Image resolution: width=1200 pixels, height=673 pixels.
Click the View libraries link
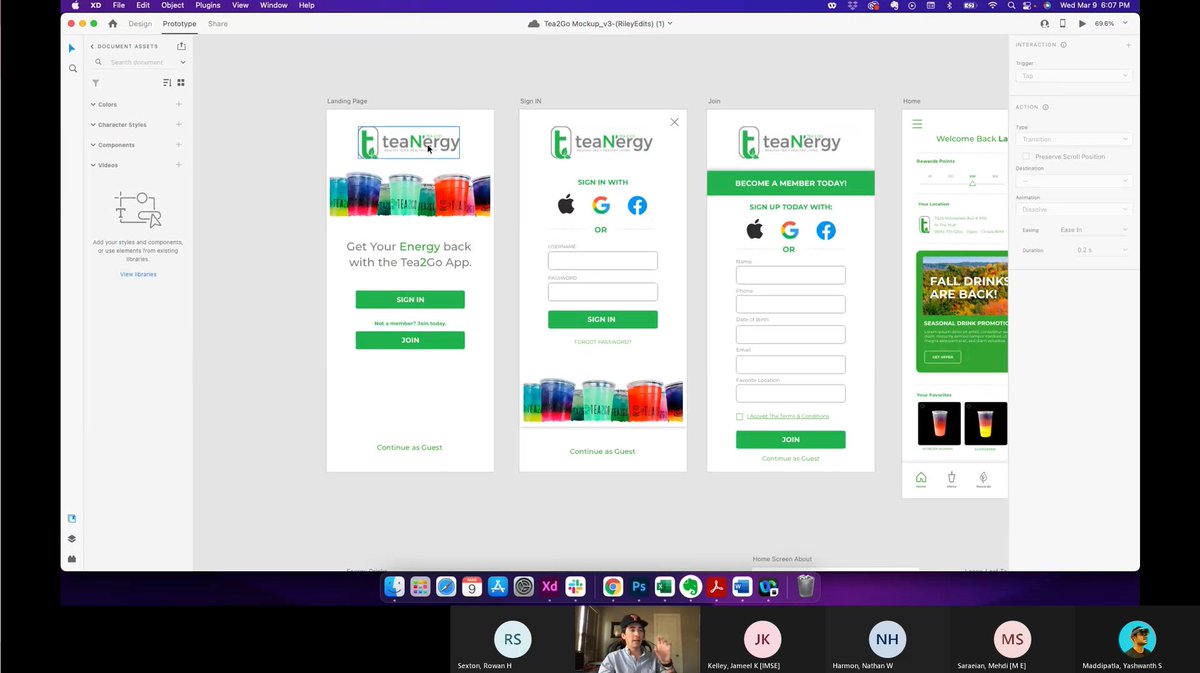pyautogui.click(x=138, y=274)
